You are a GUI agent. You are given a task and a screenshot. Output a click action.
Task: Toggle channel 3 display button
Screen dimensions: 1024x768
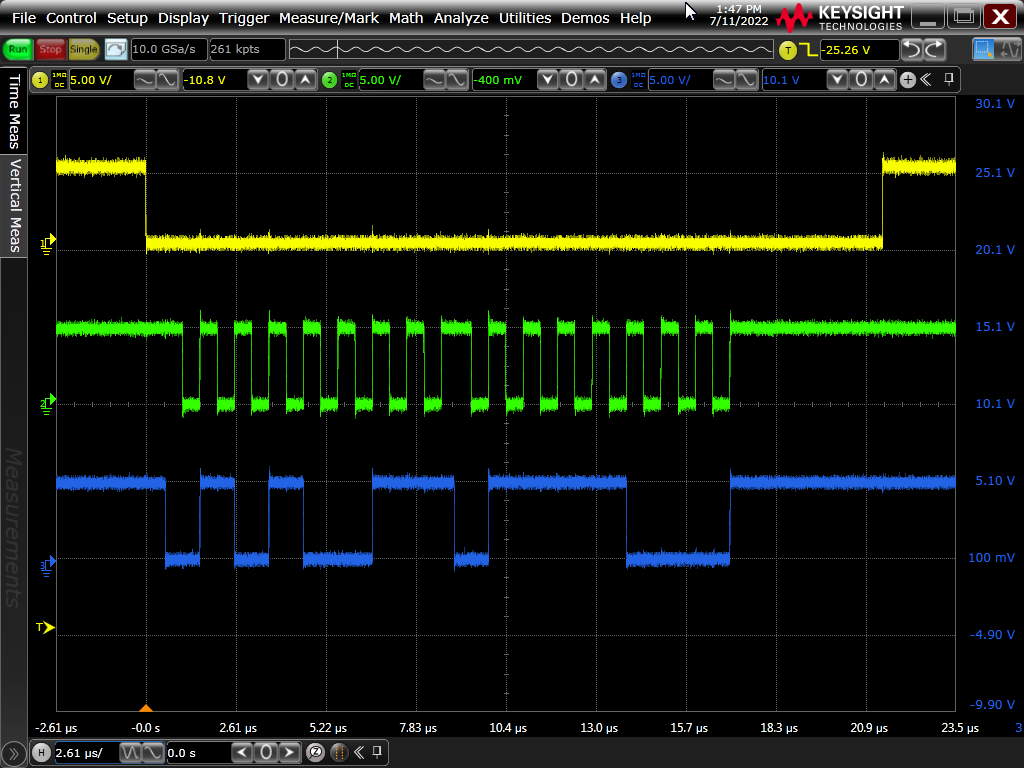point(619,80)
